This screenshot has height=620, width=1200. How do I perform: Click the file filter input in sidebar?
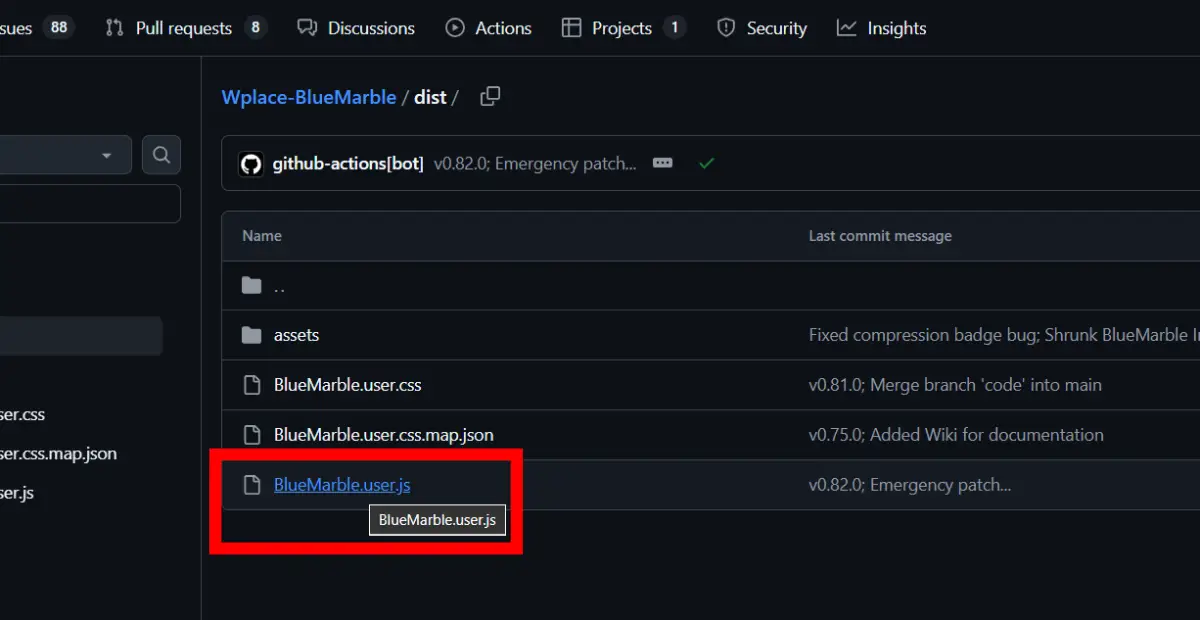[90, 204]
